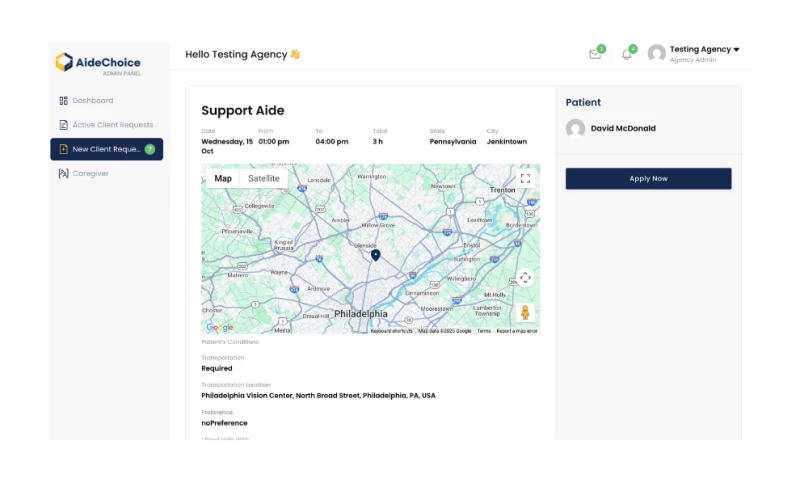The height and width of the screenshot is (480, 800).
Task: Open the notifications bell icon
Action: (627, 54)
